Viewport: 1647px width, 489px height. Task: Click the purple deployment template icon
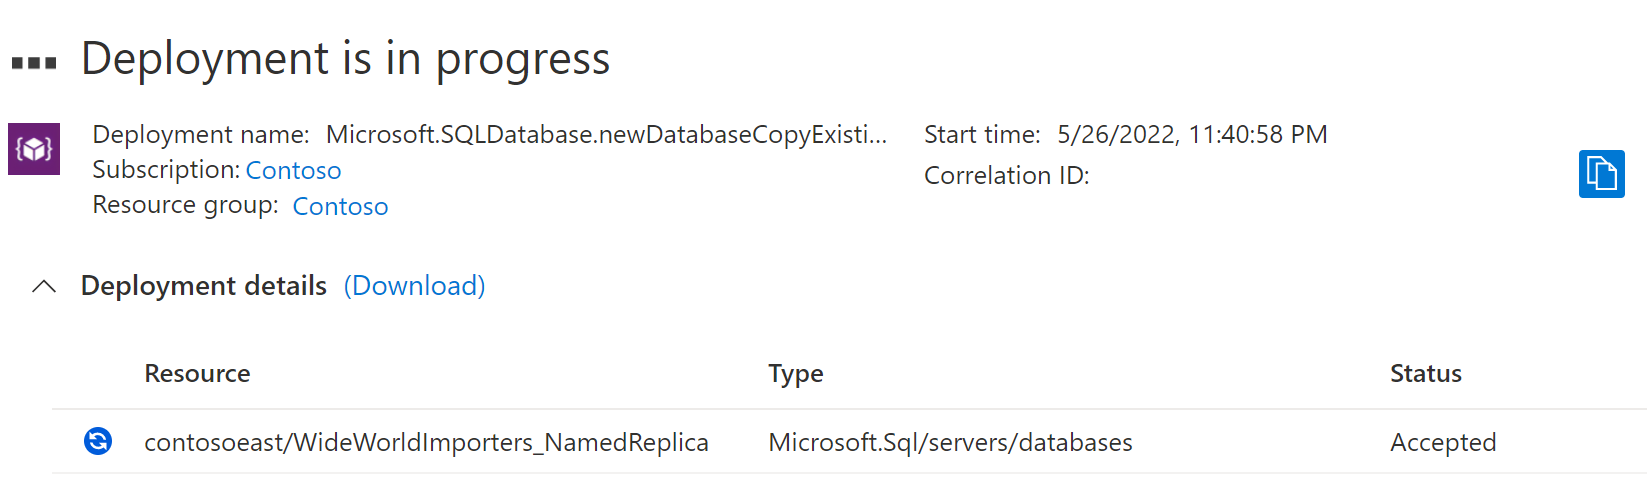pyautogui.click(x=34, y=149)
